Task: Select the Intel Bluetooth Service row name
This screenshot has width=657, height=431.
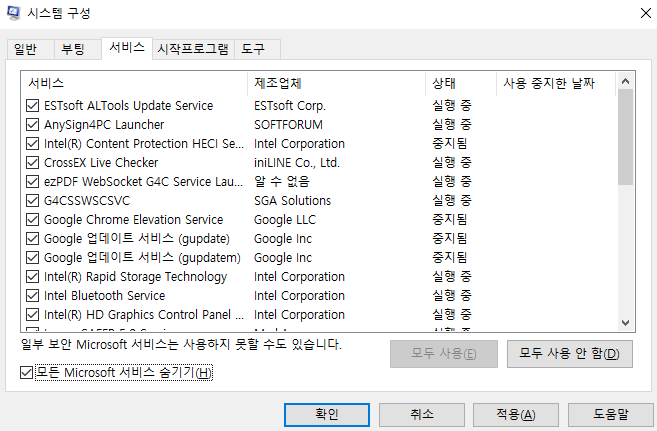Action: pyautogui.click(x=104, y=296)
